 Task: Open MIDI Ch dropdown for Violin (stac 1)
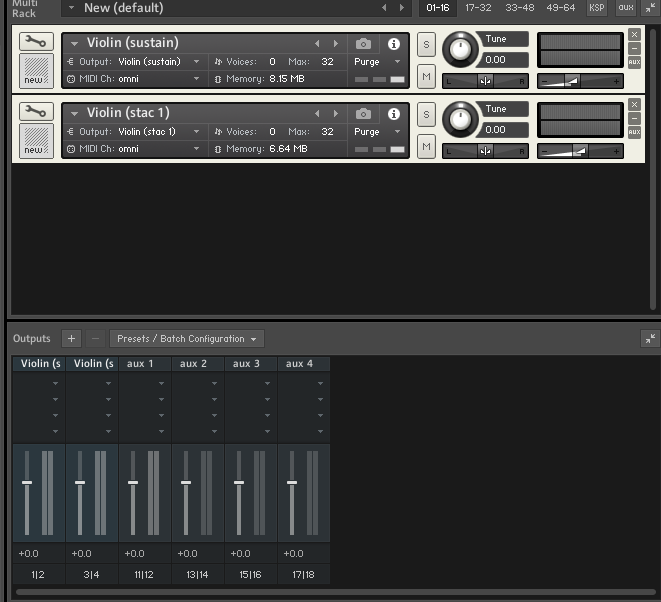[196, 149]
